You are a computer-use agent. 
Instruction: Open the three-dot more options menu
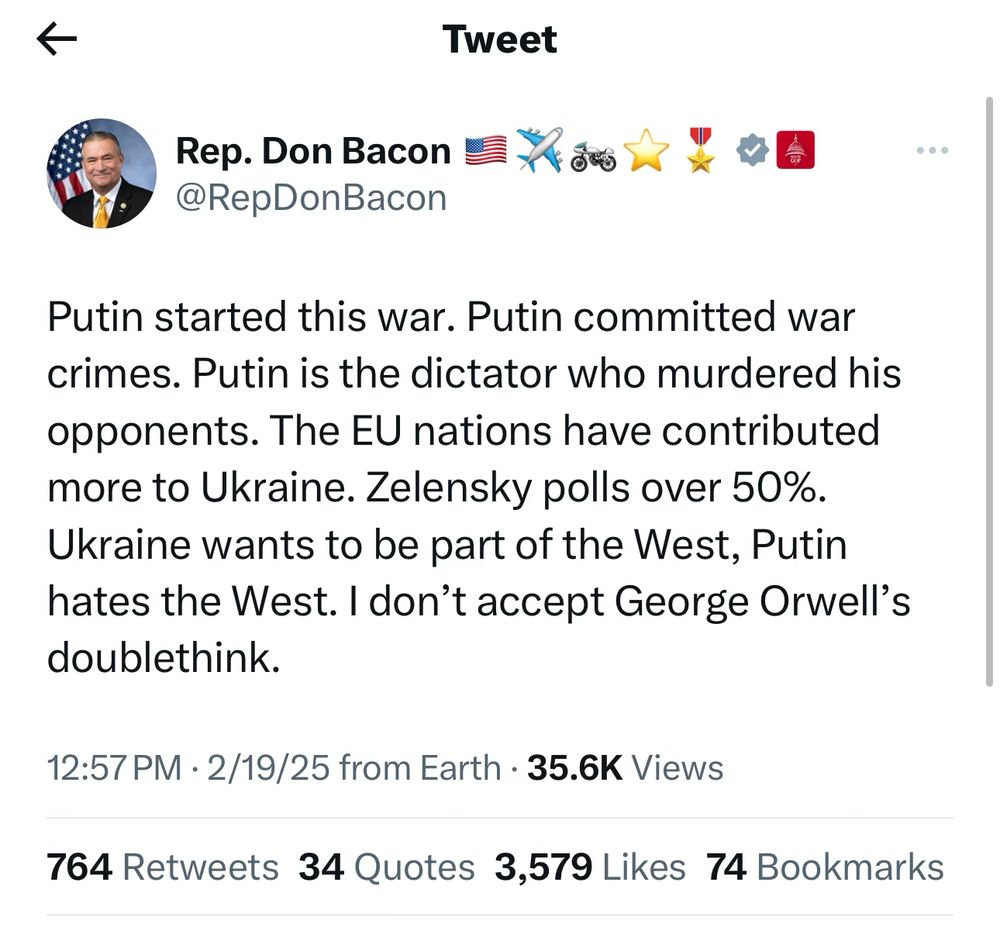[x=931, y=151]
